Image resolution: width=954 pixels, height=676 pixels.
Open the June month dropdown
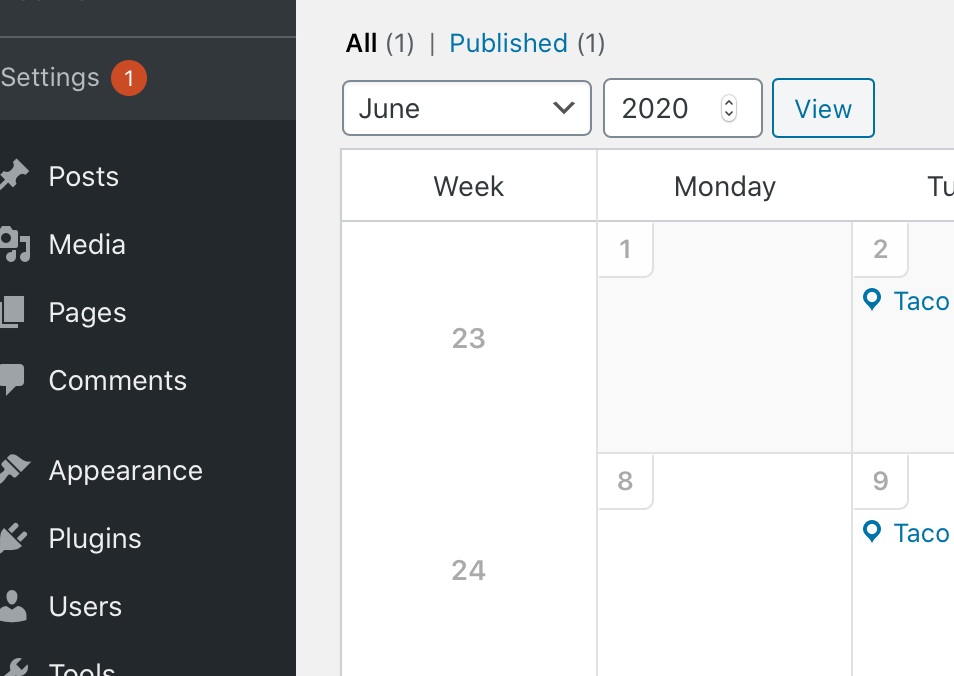[467, 108]
